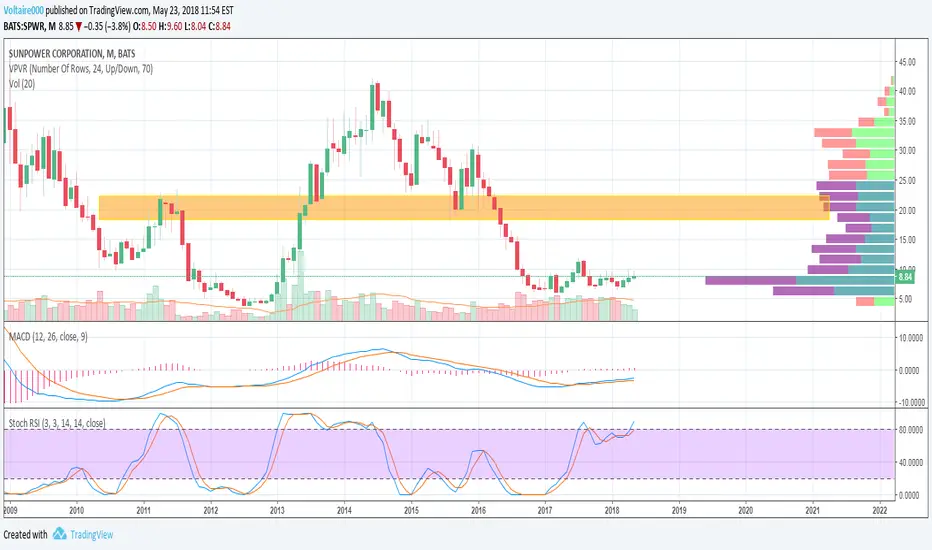Click the C:8.84 close value in header
This screenshot has width=932, height=550.
click(x=219, y=26)
